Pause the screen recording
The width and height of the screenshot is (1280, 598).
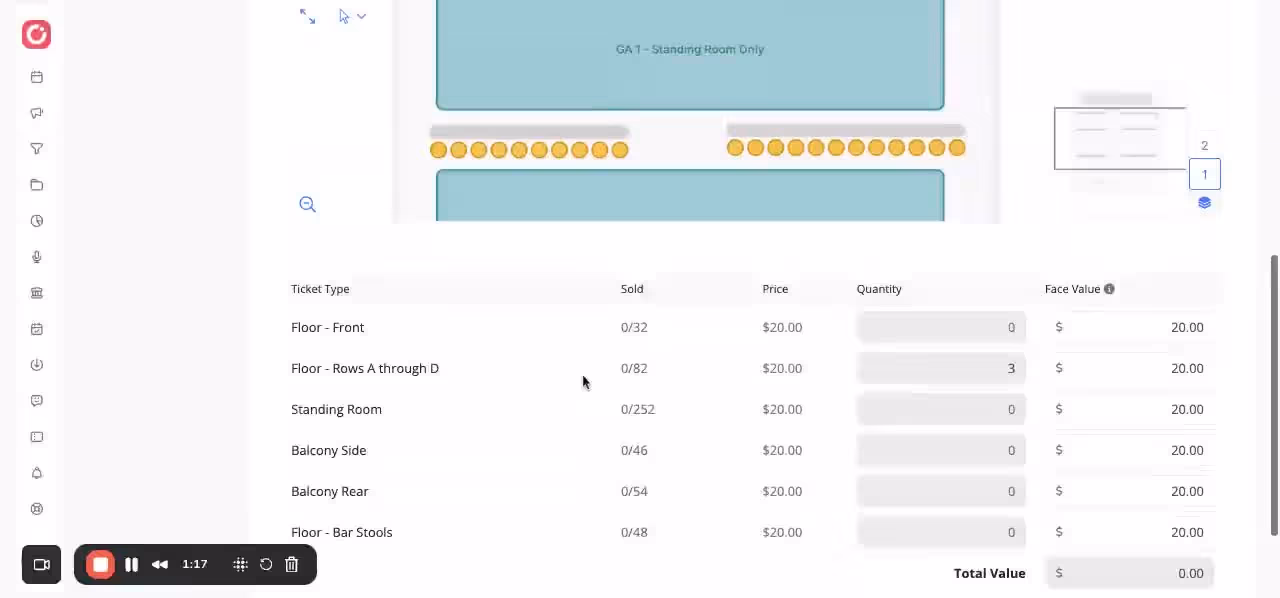(x=131, y=565)
